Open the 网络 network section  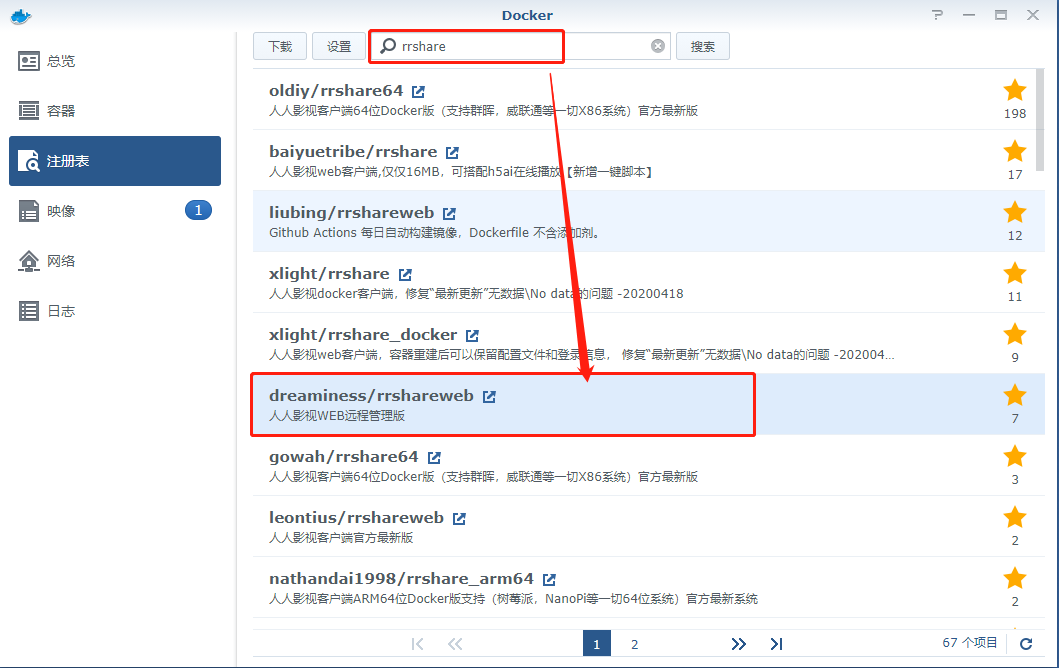(x=115, y=261)
